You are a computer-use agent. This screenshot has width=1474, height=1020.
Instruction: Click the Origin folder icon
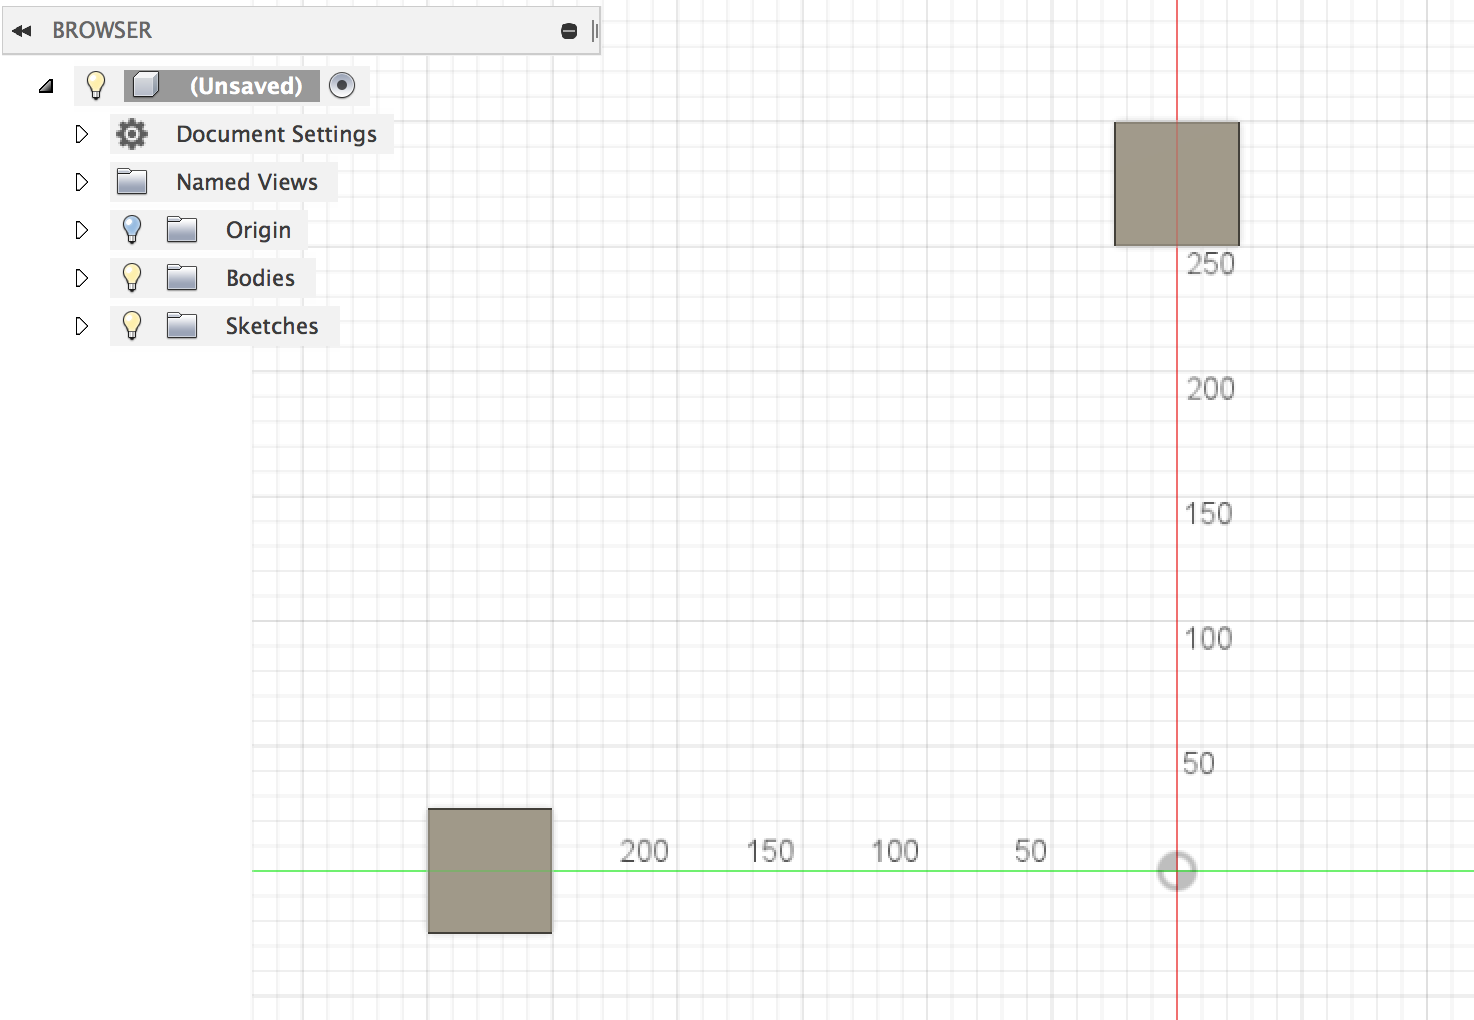(182, 230)
